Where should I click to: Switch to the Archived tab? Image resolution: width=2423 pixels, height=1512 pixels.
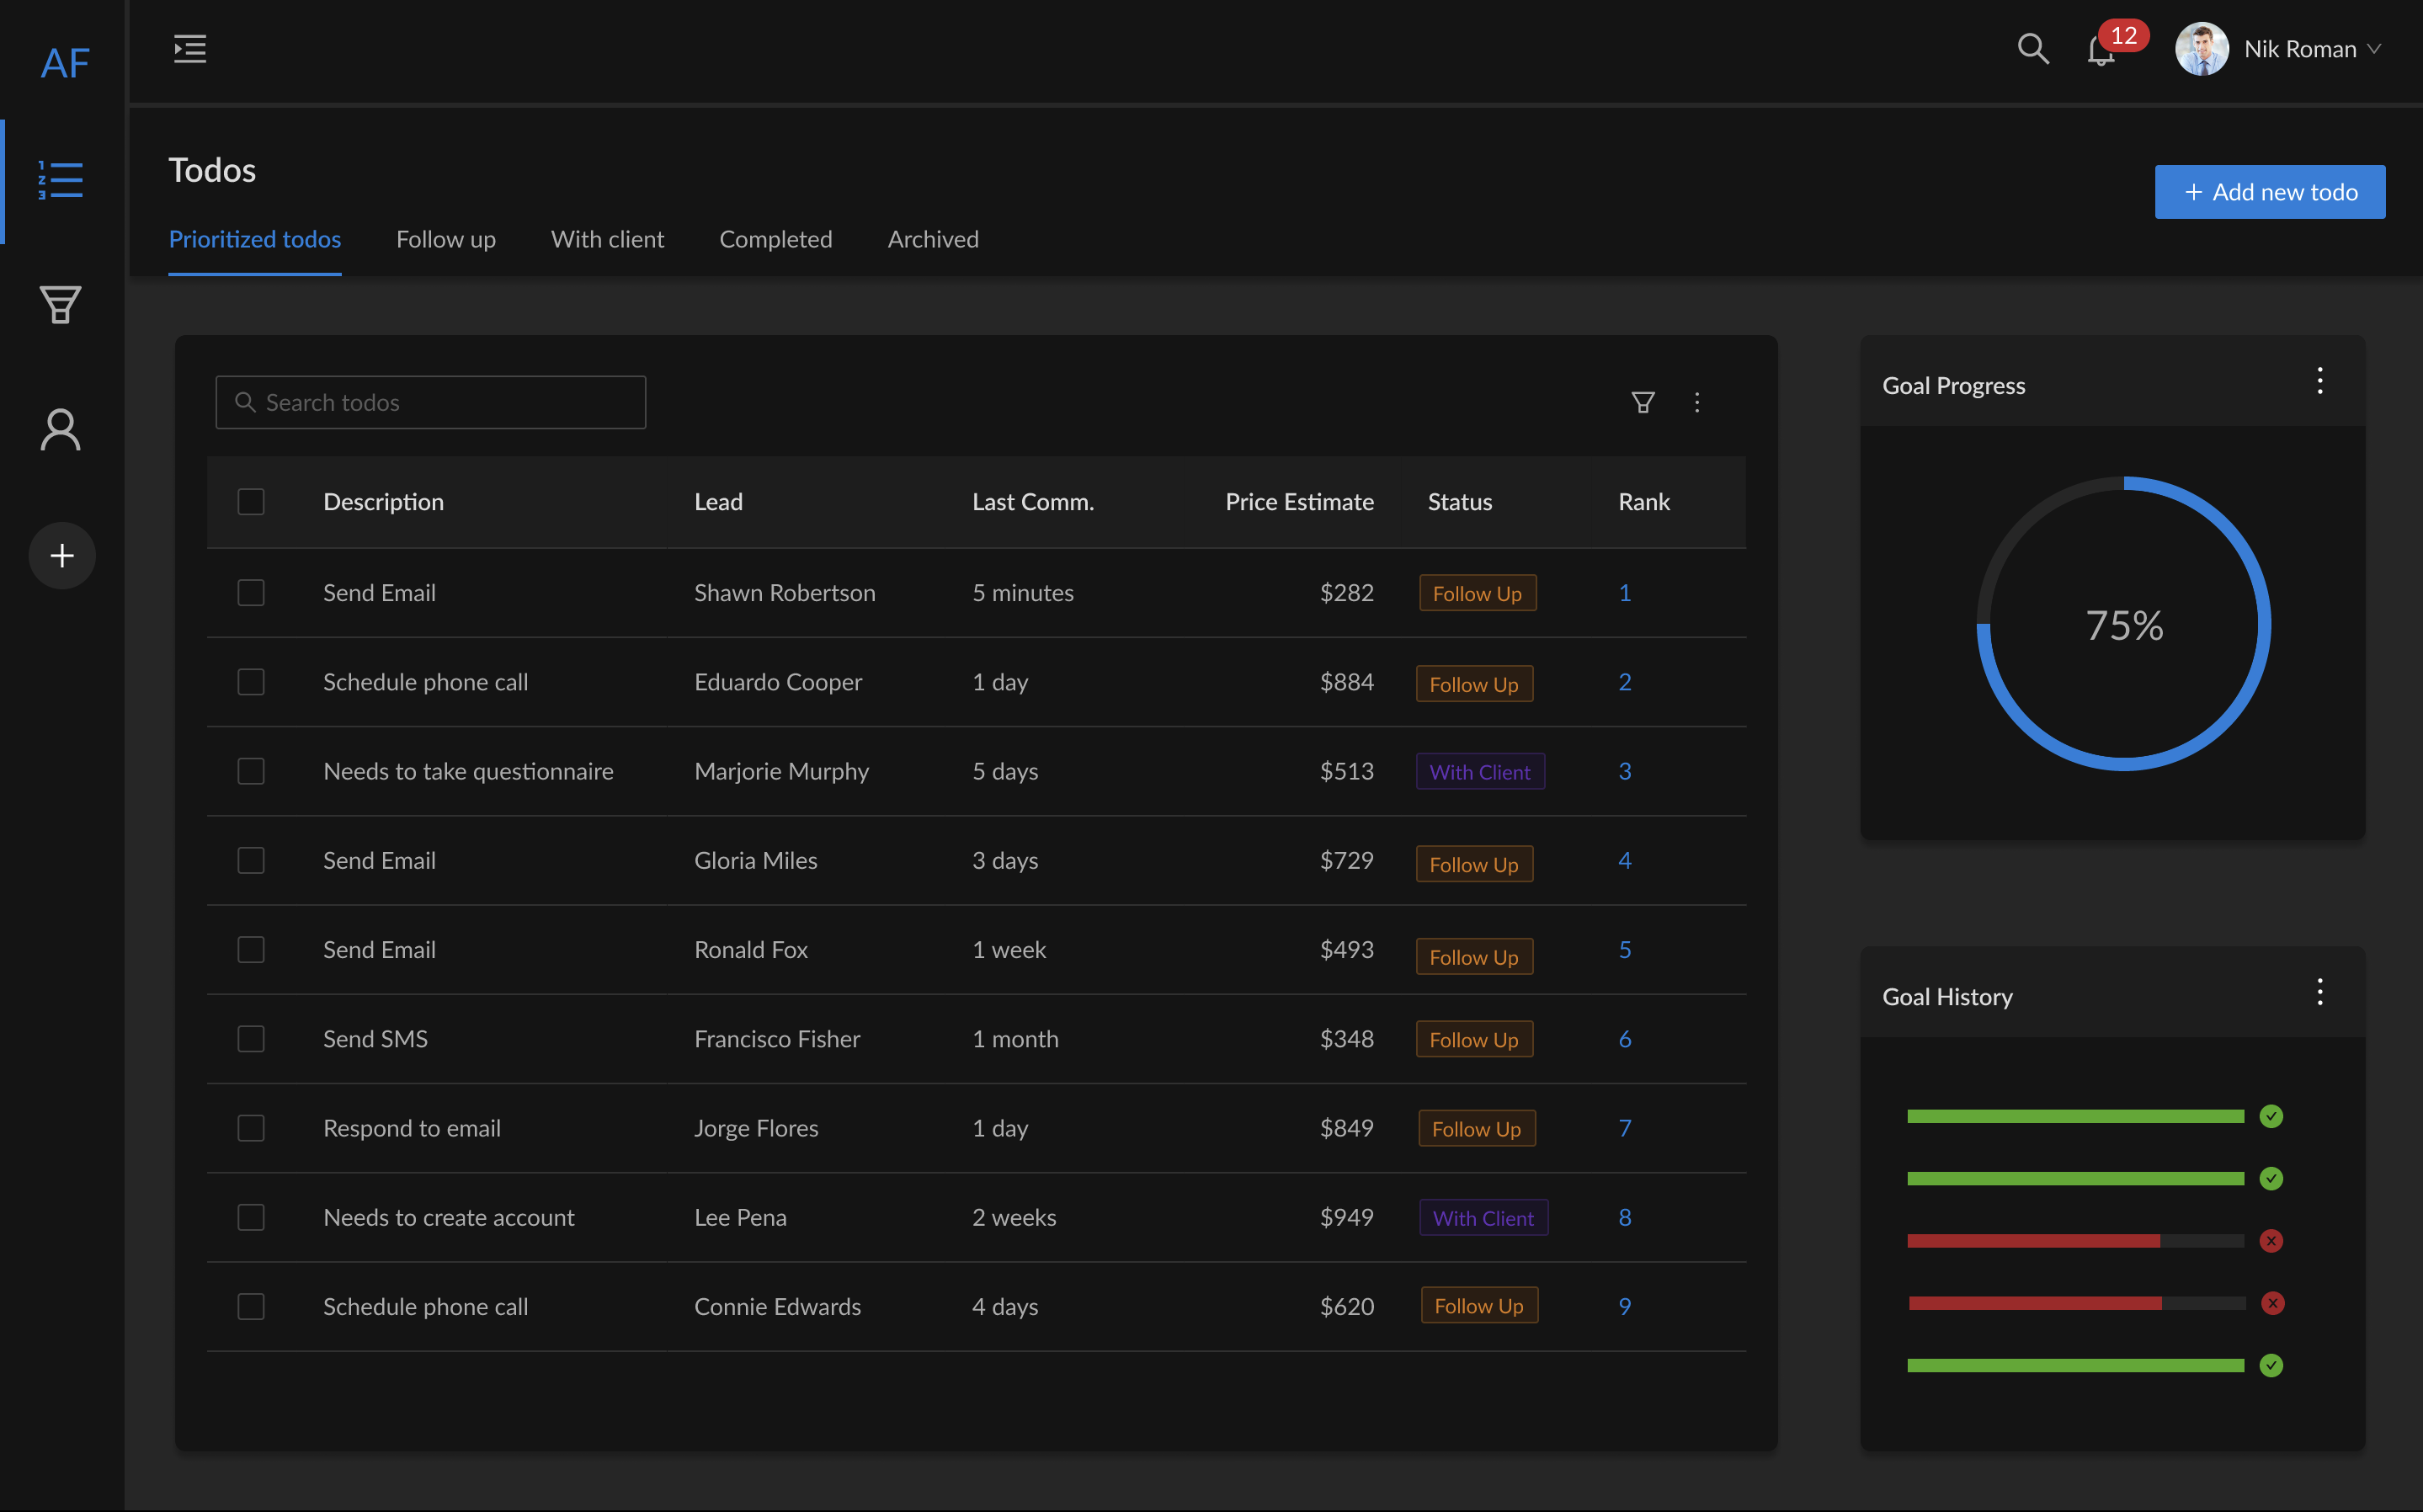pyautogui.click(x=933, y=239)
